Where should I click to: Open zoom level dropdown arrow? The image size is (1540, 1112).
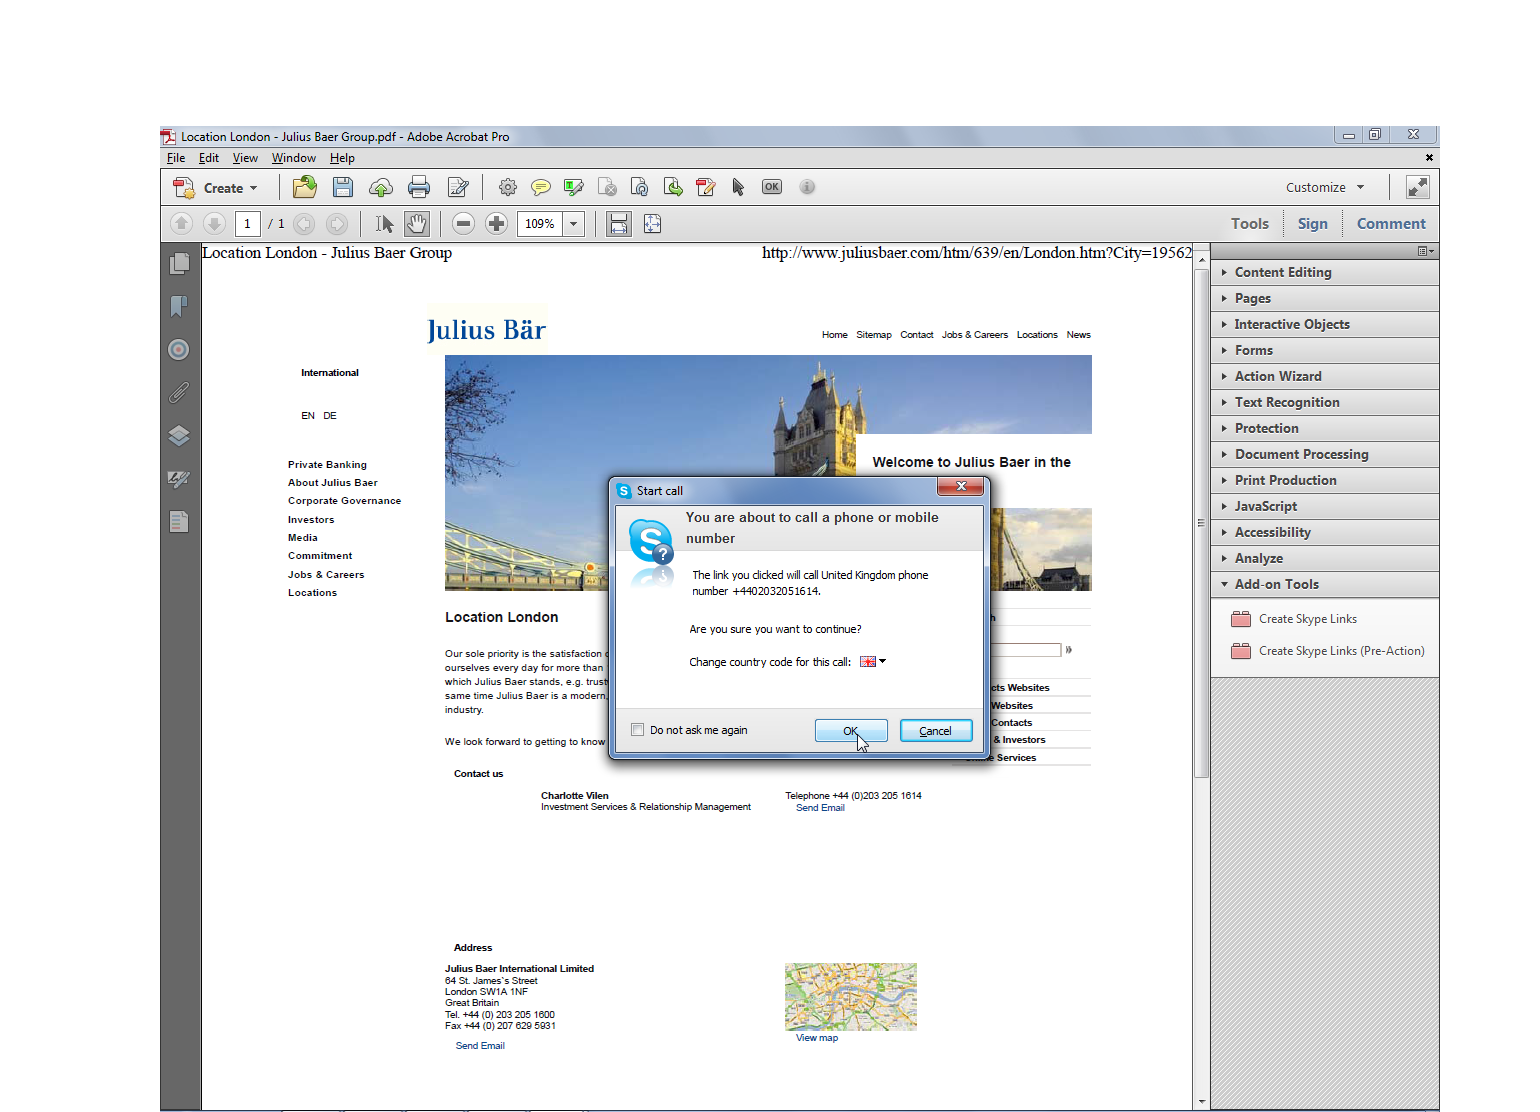pyautogui.click(x=574, y=224)
